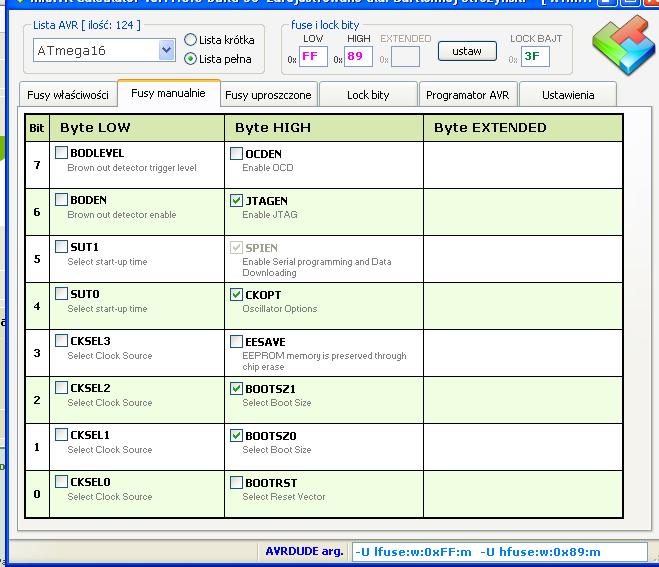Select the Lista krótka radio option
659x567 pixels.
click(190, 40)
